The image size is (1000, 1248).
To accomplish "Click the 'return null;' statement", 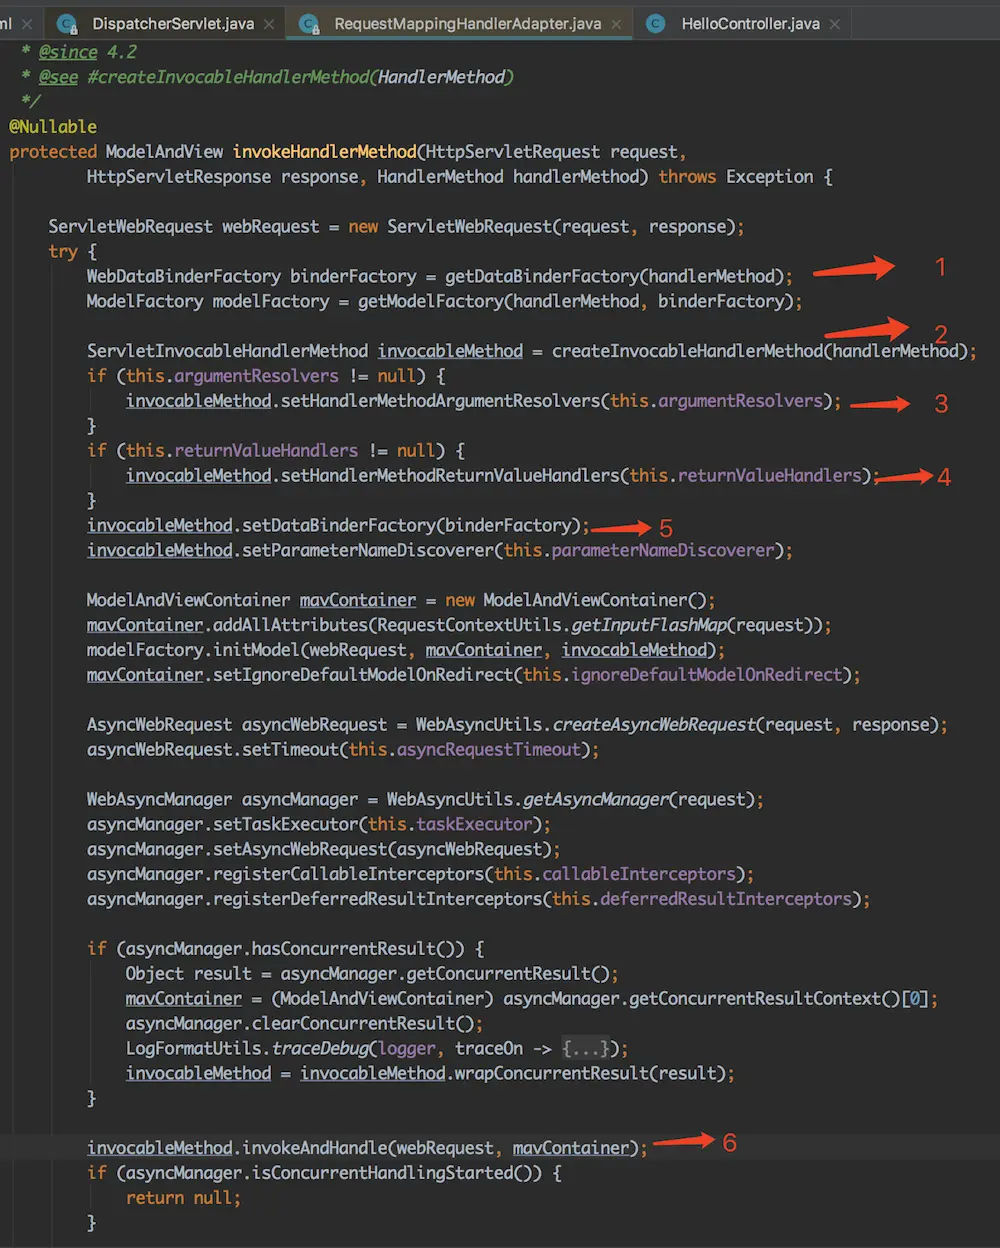I will [183, 1198].
